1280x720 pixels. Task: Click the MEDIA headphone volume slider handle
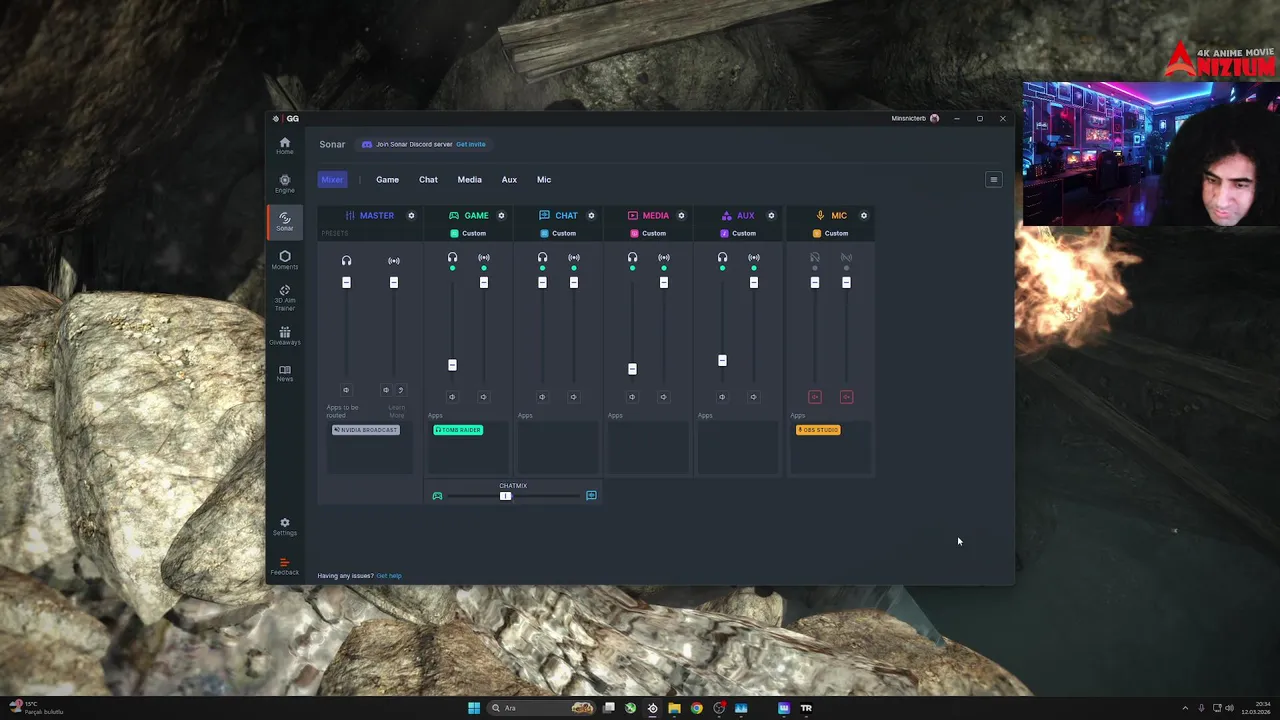(x=632, y=369)
